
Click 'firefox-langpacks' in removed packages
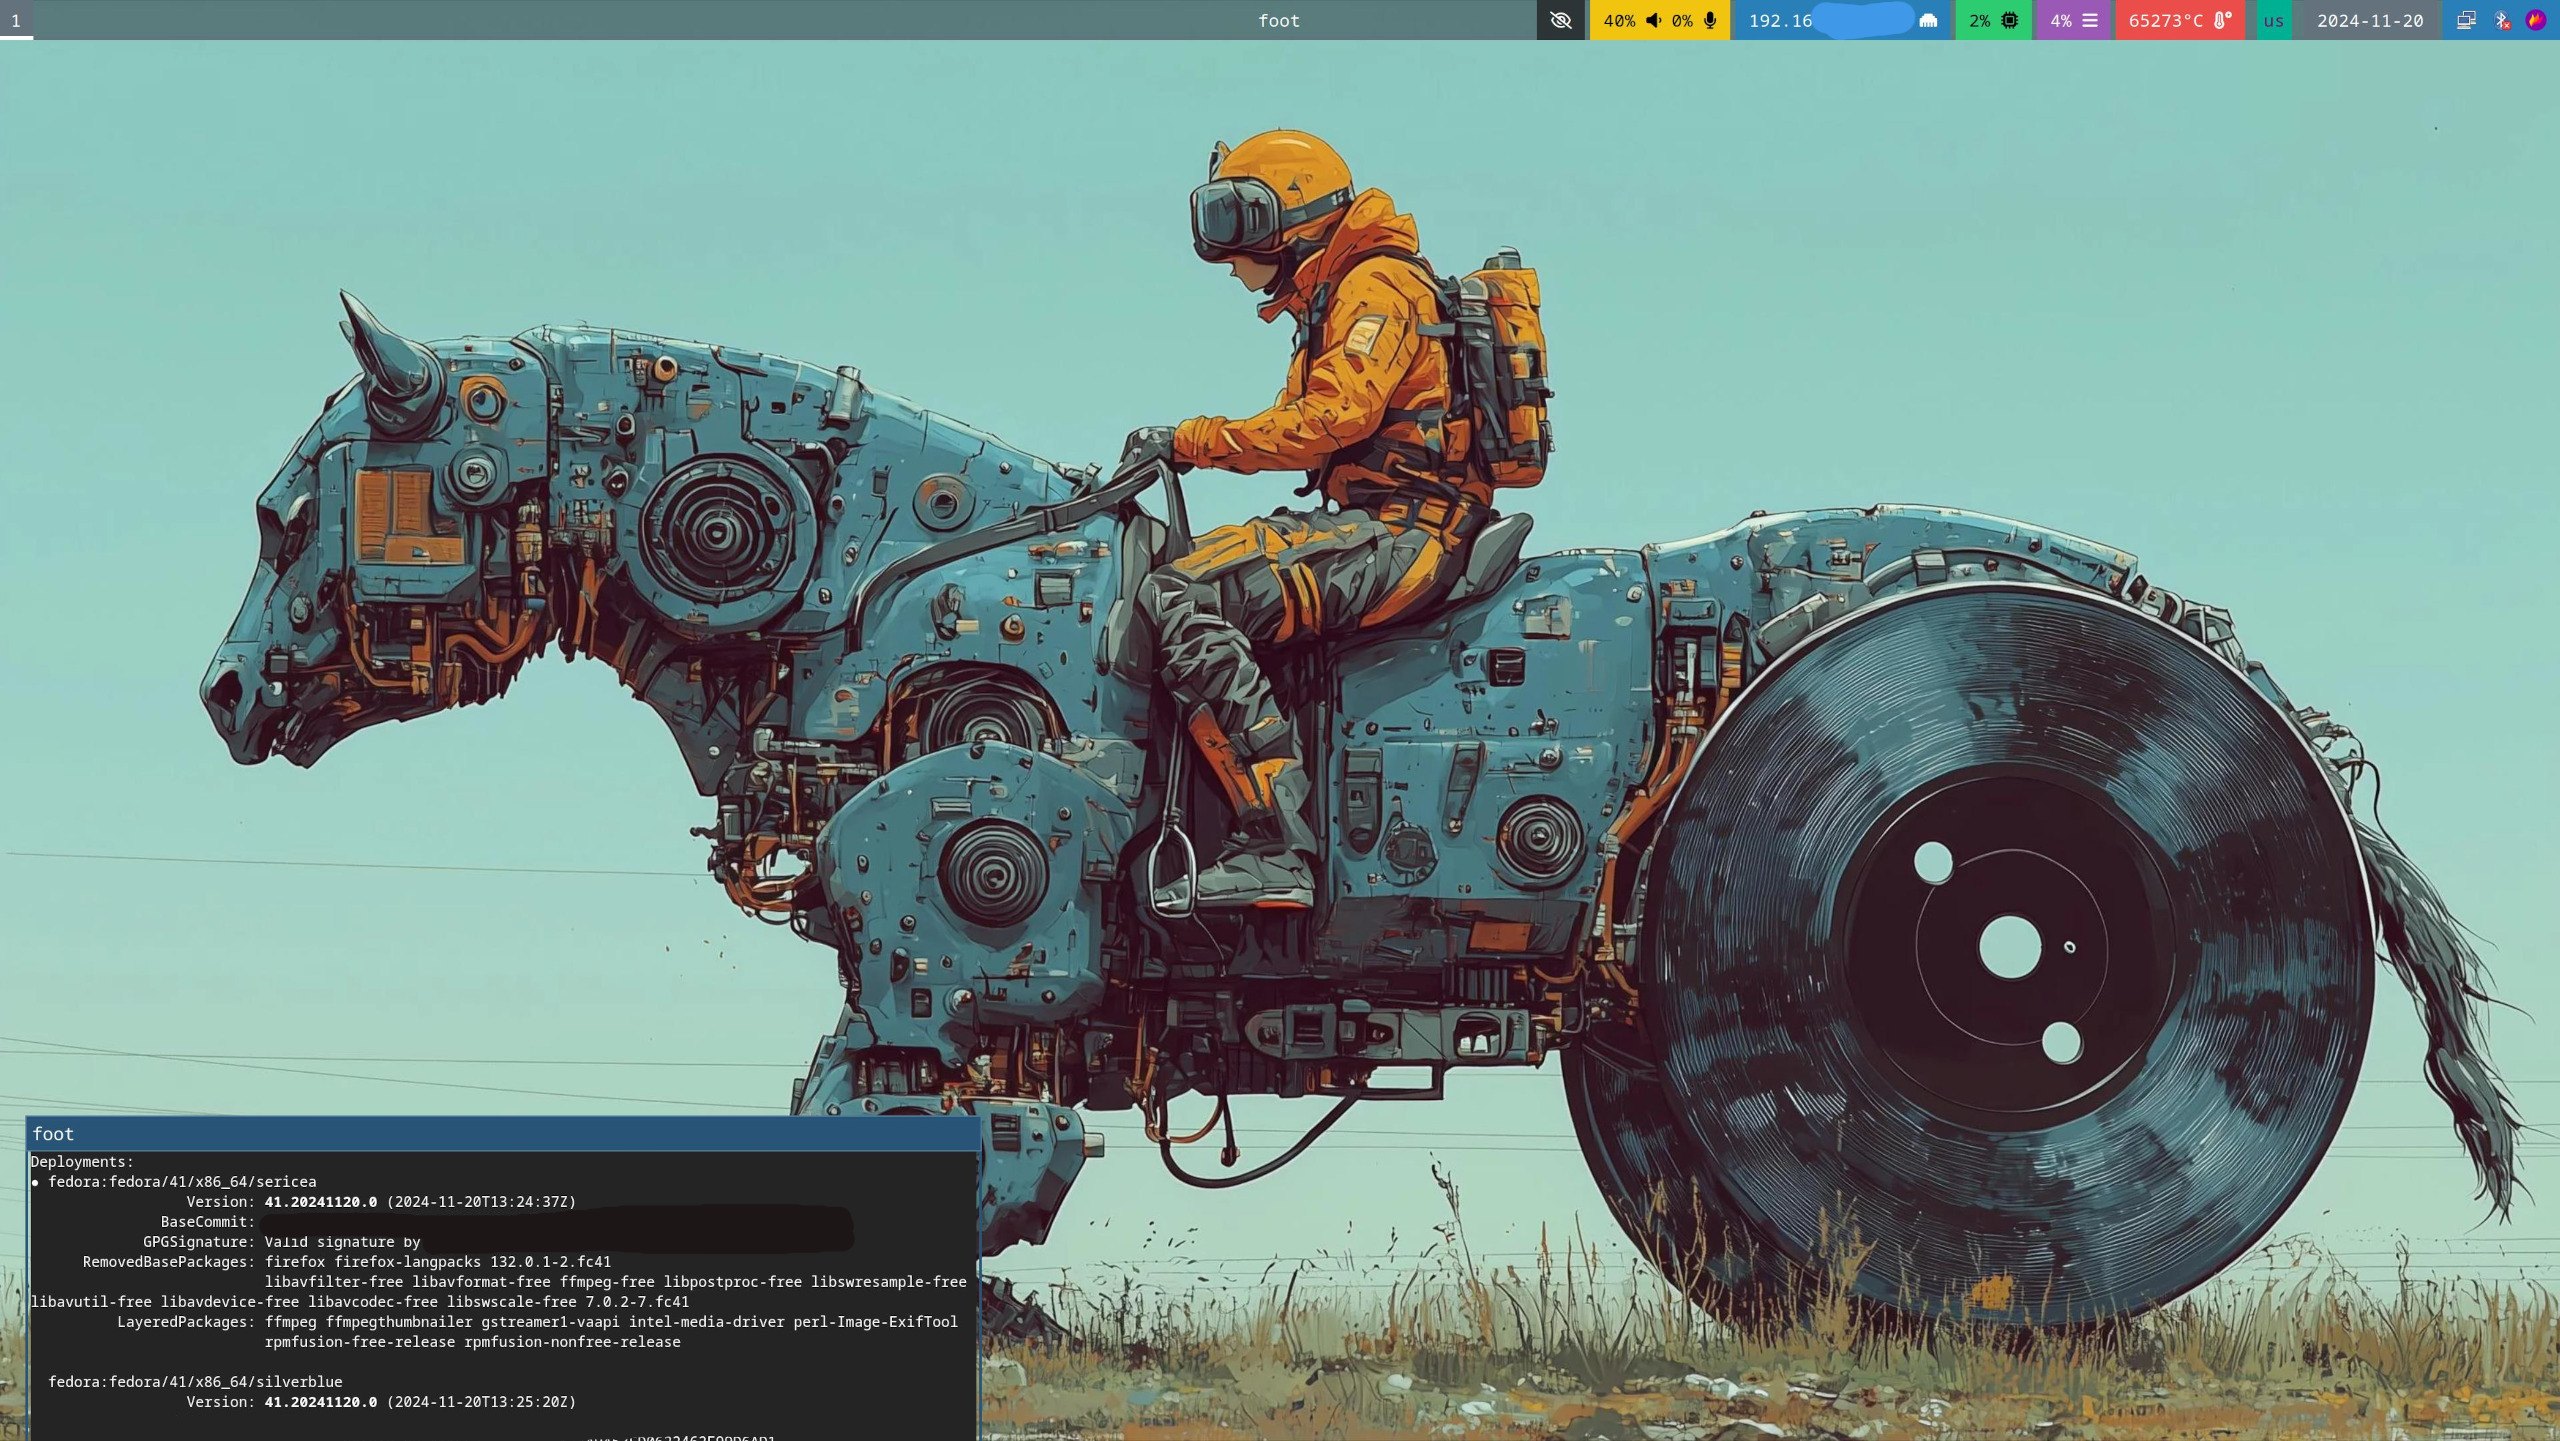click(407, 1262)
